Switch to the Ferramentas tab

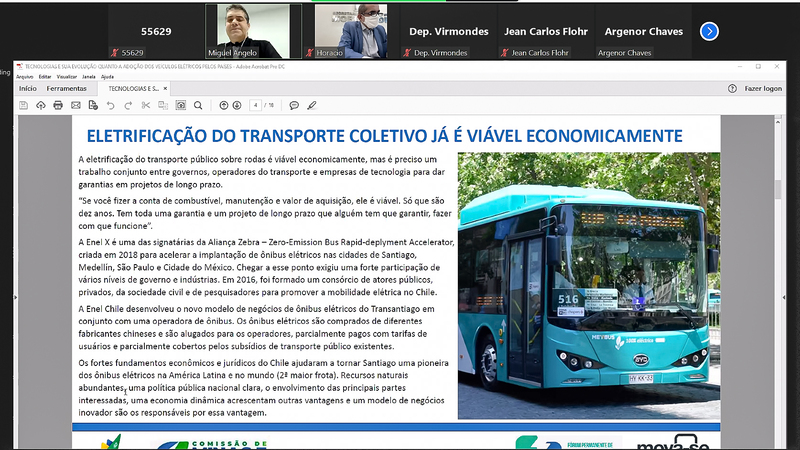pos(66,88)
